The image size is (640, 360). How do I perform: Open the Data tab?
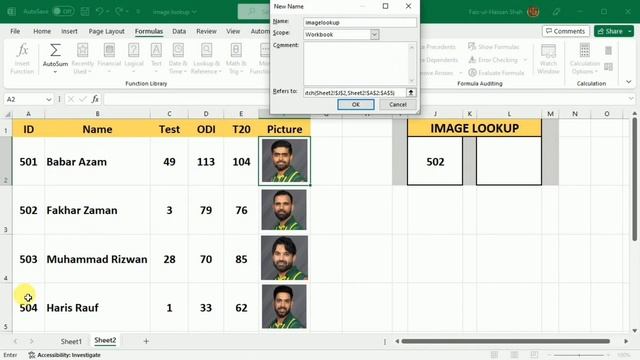[179, 31]
